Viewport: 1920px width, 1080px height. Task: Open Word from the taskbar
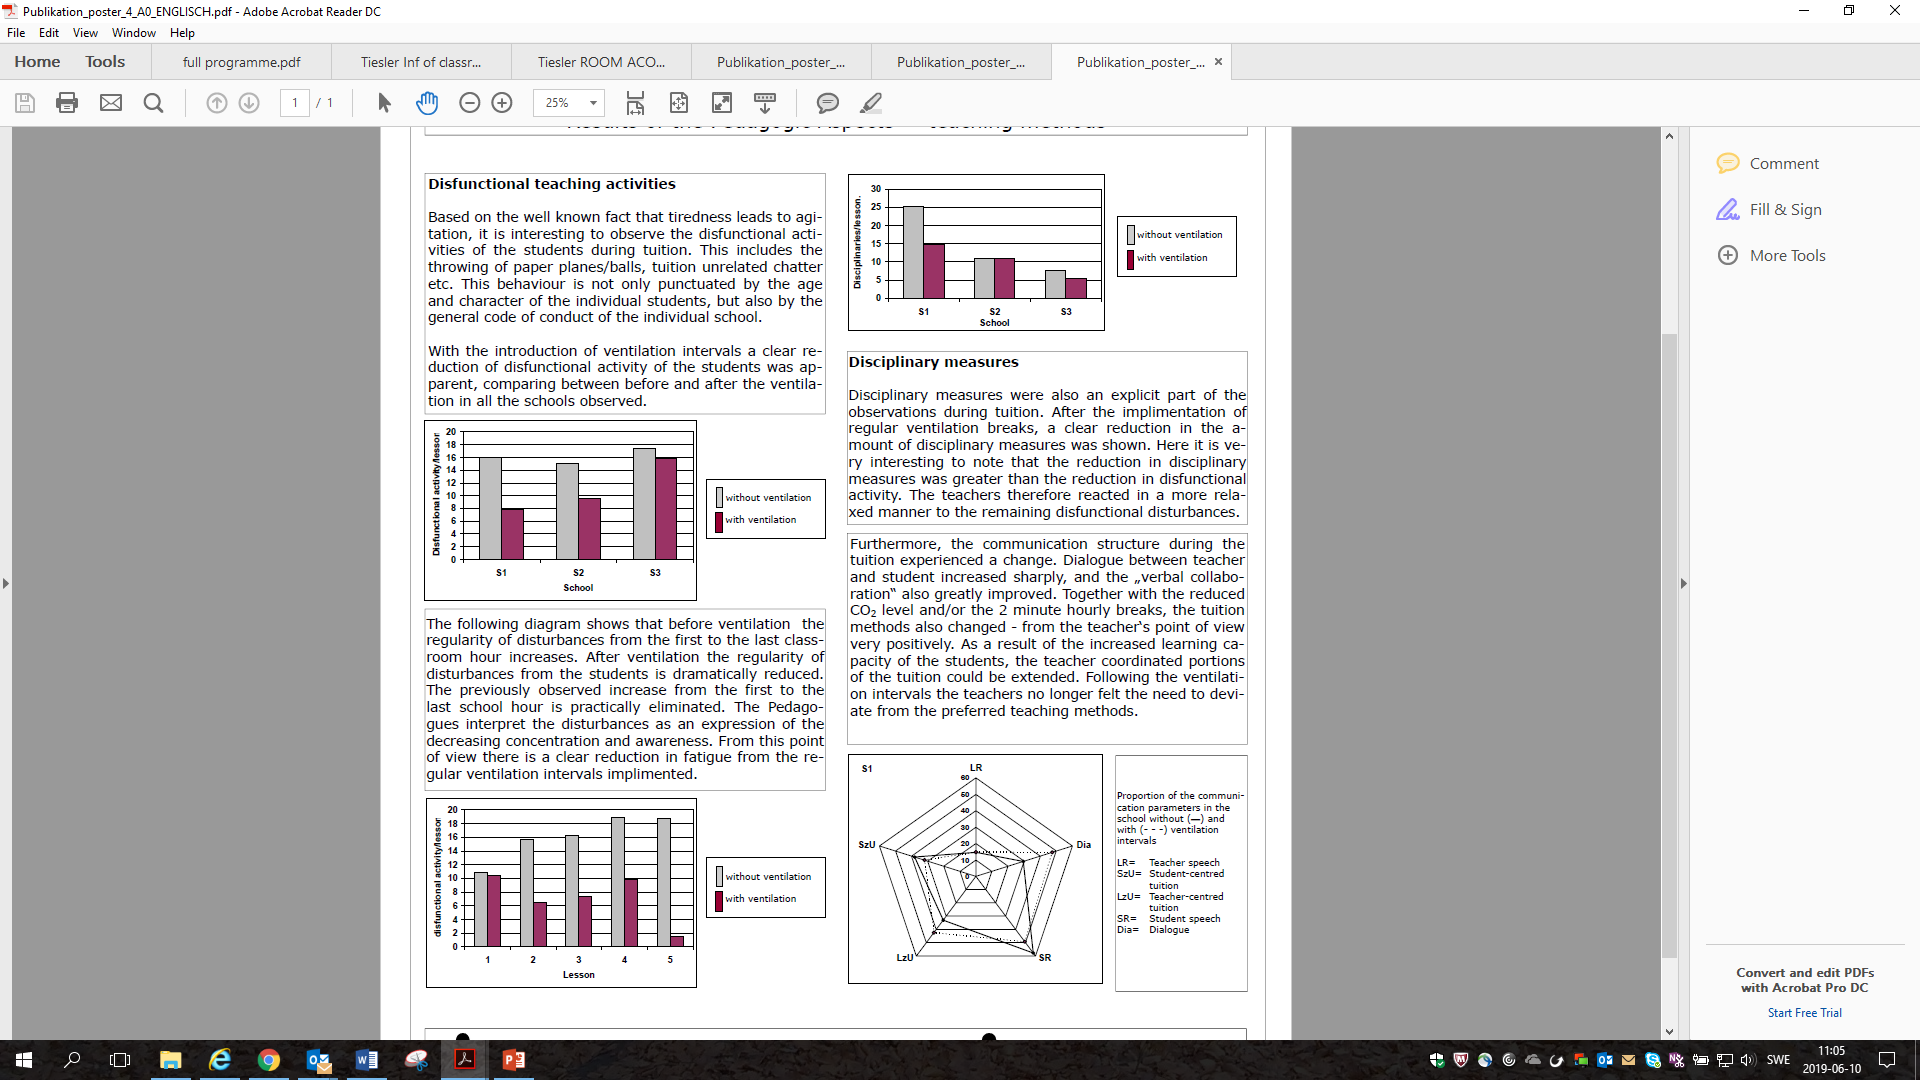(x=366, y=1060)
